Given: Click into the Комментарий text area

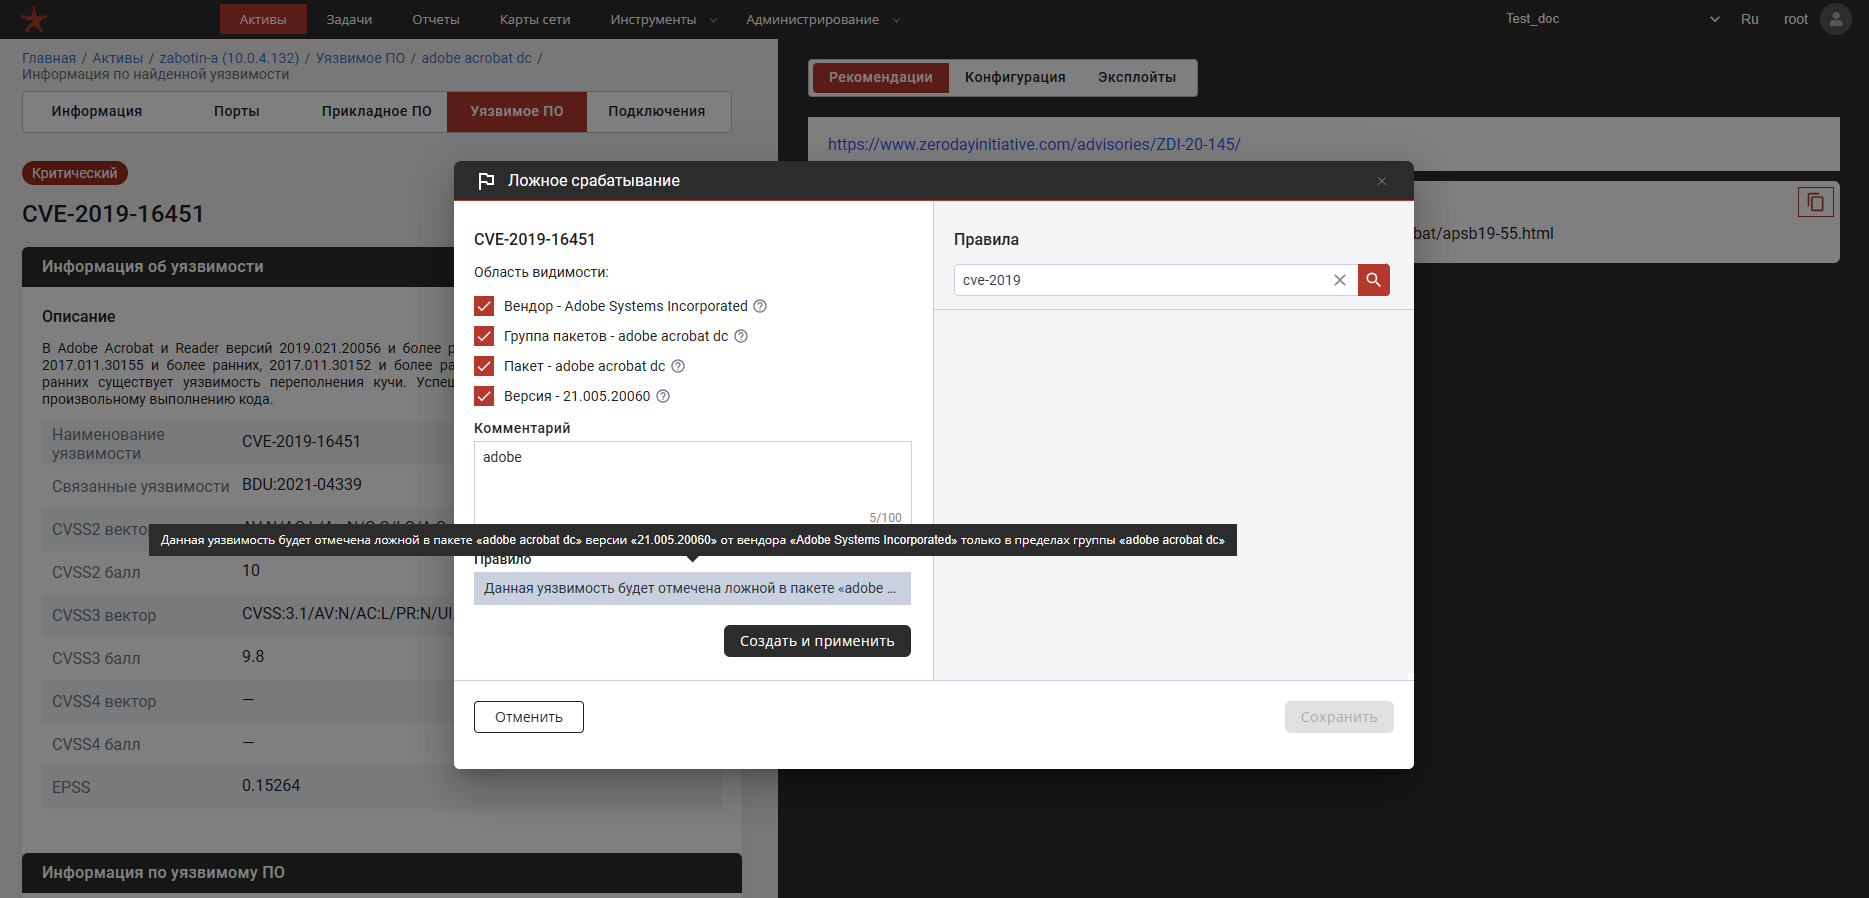Looking at the screenshot, I should [x=692, y=480].
